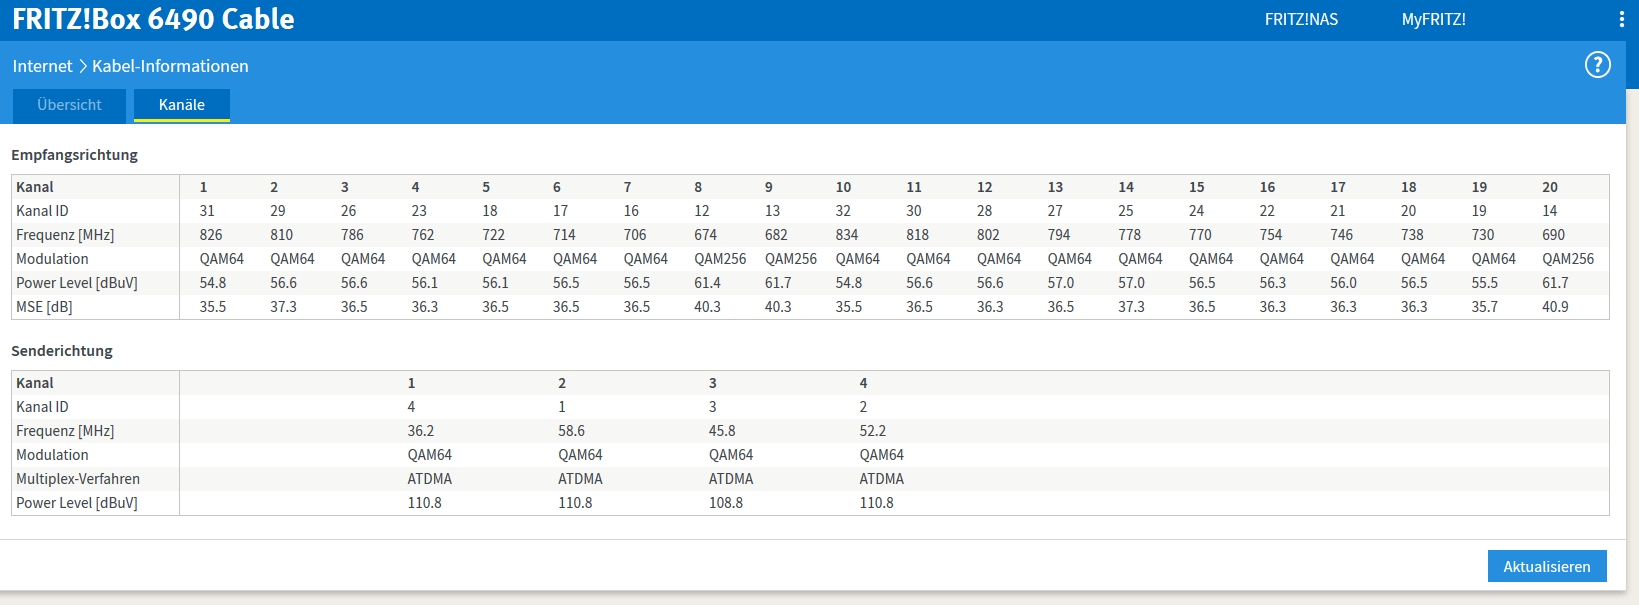Screen dimensions: 1639x605
Task: Click downstream frequency value 706
Action: click(x=635, y=235)
